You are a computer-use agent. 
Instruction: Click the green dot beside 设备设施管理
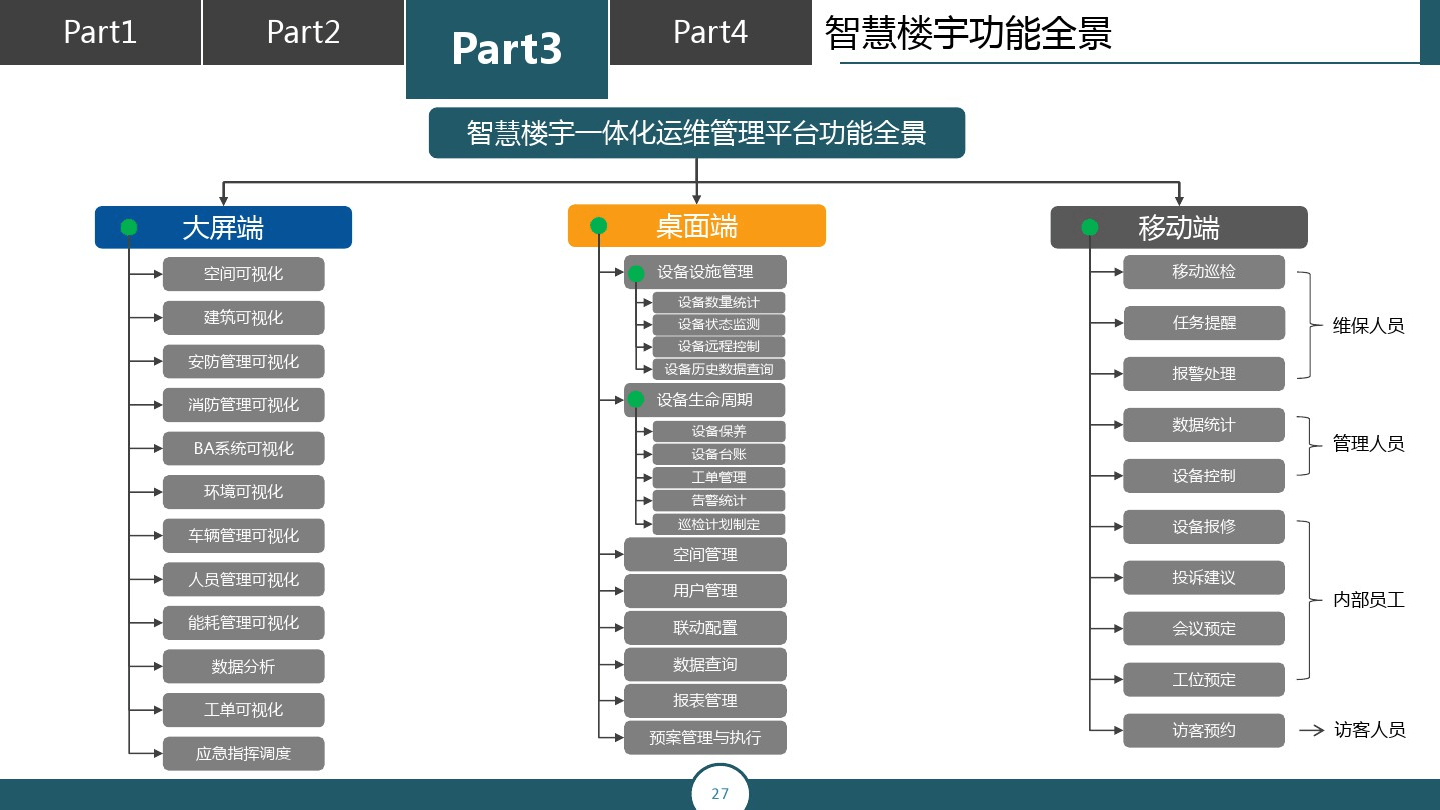pyautogui.click(x=636, y=273)
